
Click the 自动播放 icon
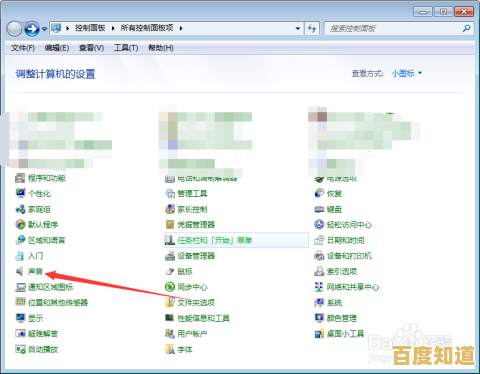tap(20, 349)
